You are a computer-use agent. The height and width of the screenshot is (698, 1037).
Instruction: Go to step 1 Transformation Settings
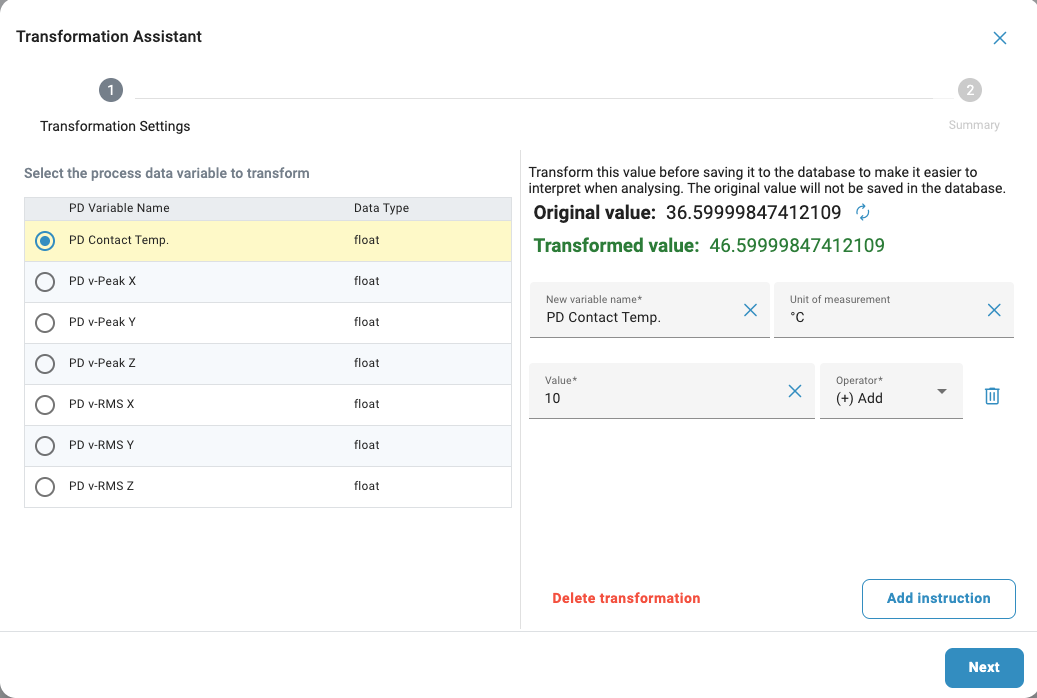pos(110,91)
